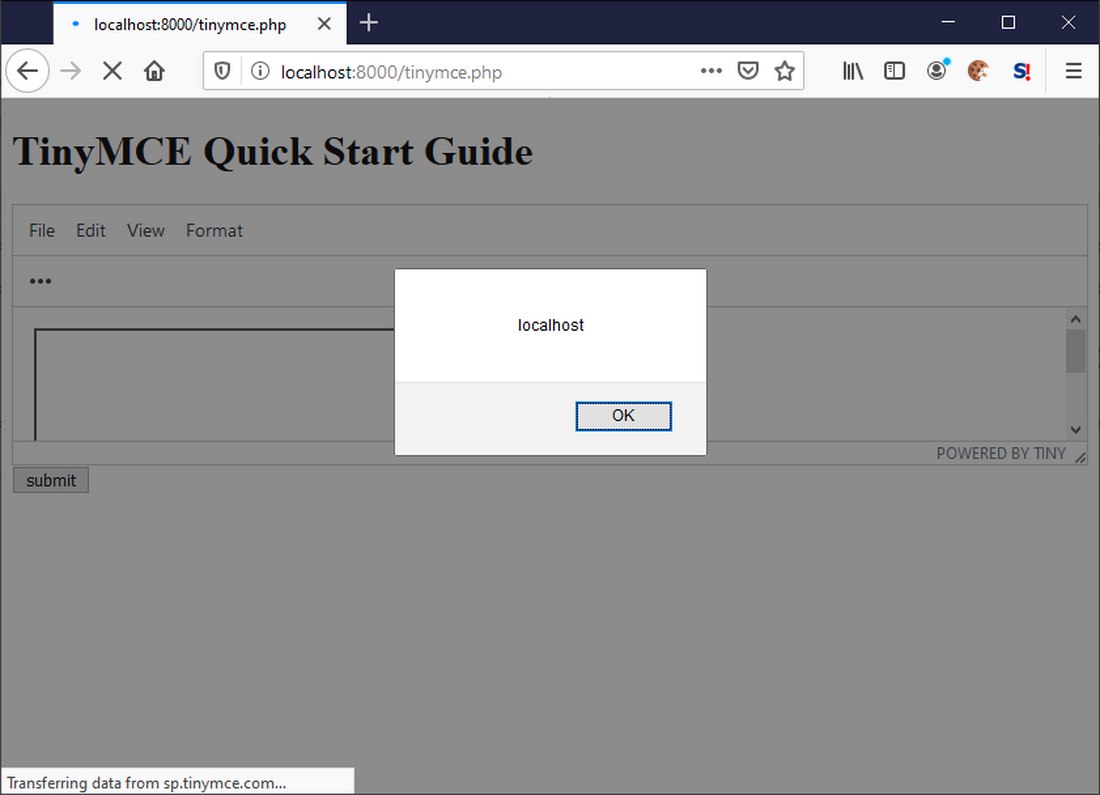Screen dimensions: 1100x795
Task: Click the forward navigation arrow
Action: (x=70, y=71)
